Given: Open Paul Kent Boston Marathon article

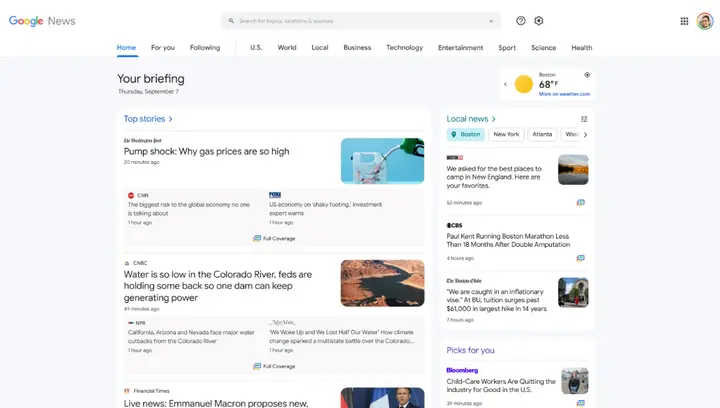Looking at the screenshot, I should (508, 240).
